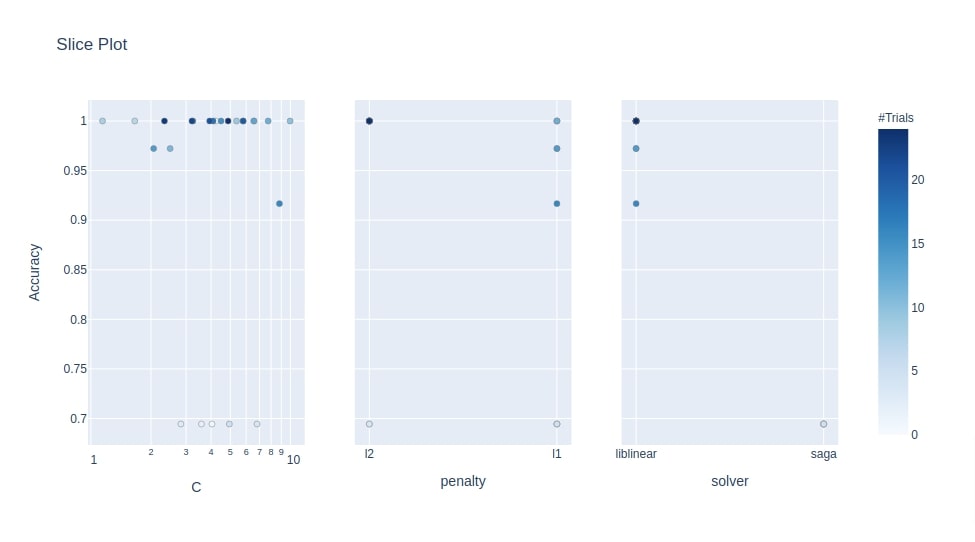Click the l1 penalty point near 0.69

tap(557, 424)
